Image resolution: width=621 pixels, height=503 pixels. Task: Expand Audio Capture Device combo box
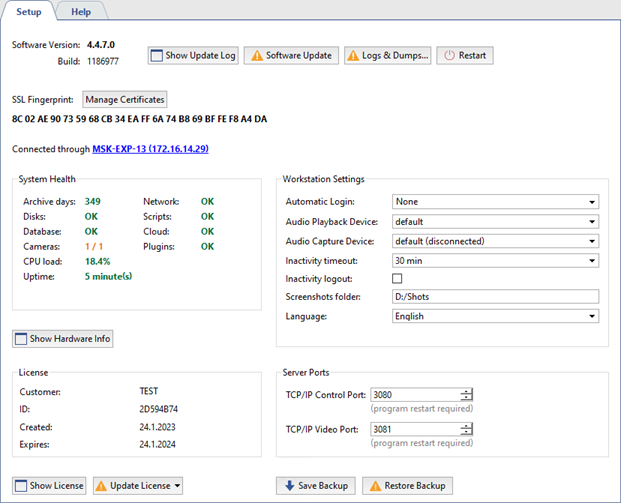(495, 241)
